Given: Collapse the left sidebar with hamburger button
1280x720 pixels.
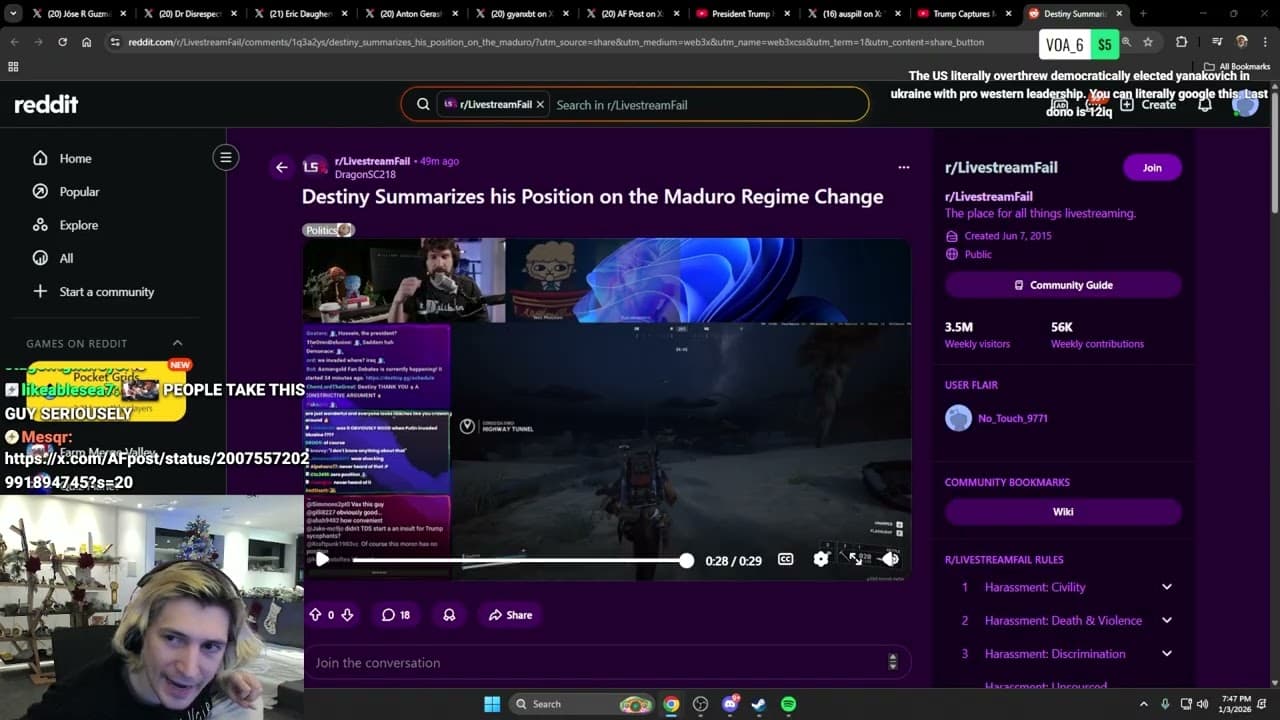Looking at the screenshot, I should tap(226, 157).
